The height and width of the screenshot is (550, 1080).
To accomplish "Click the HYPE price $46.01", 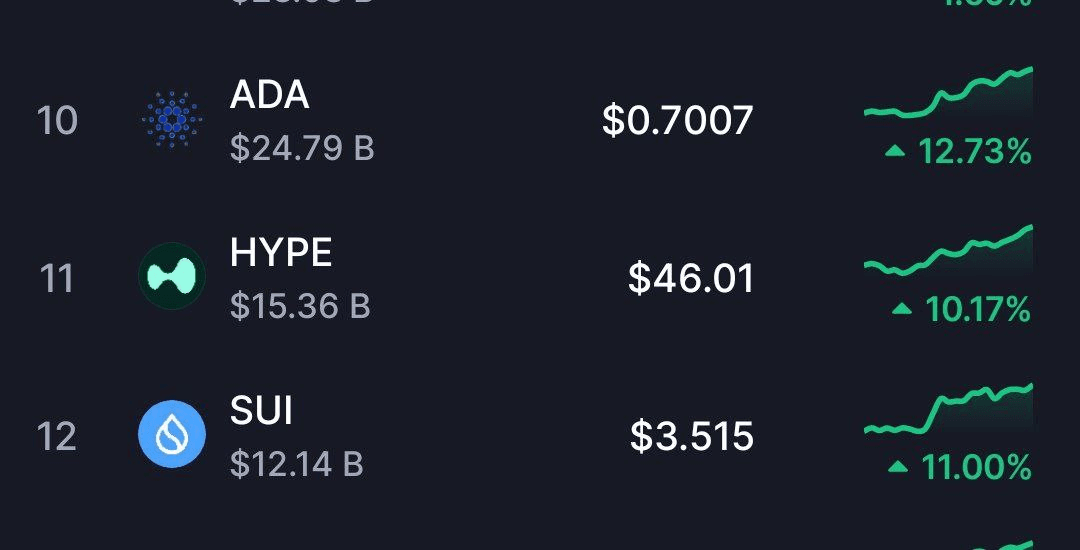I will coord(691,279).
